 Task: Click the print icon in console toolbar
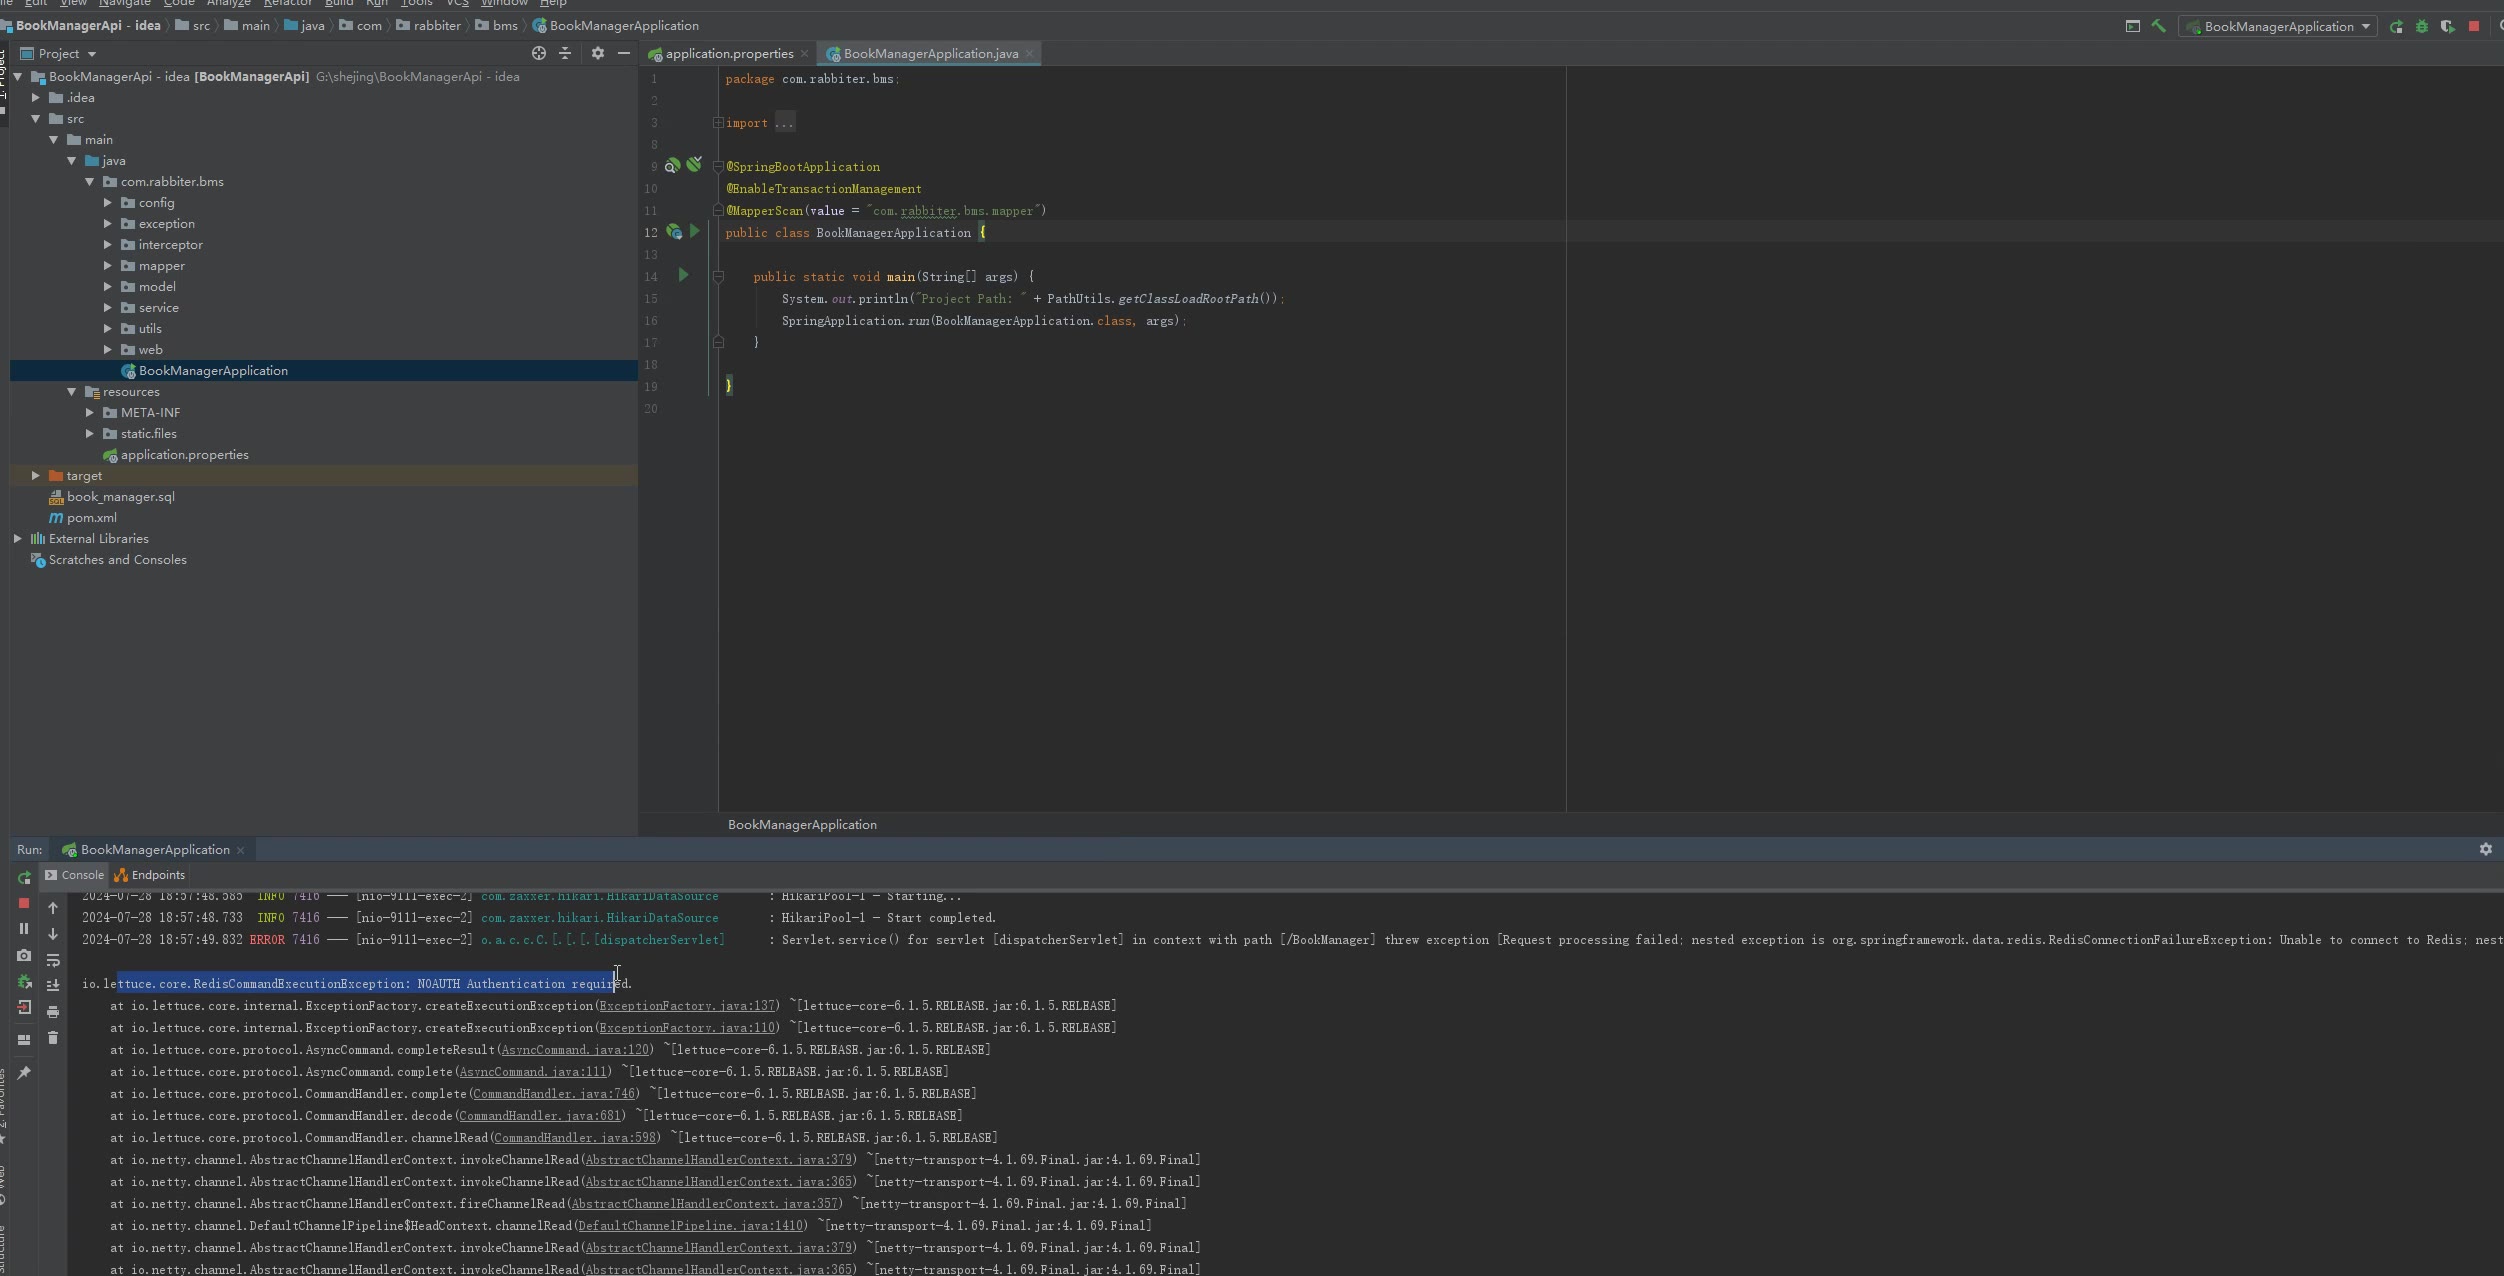53,1012
